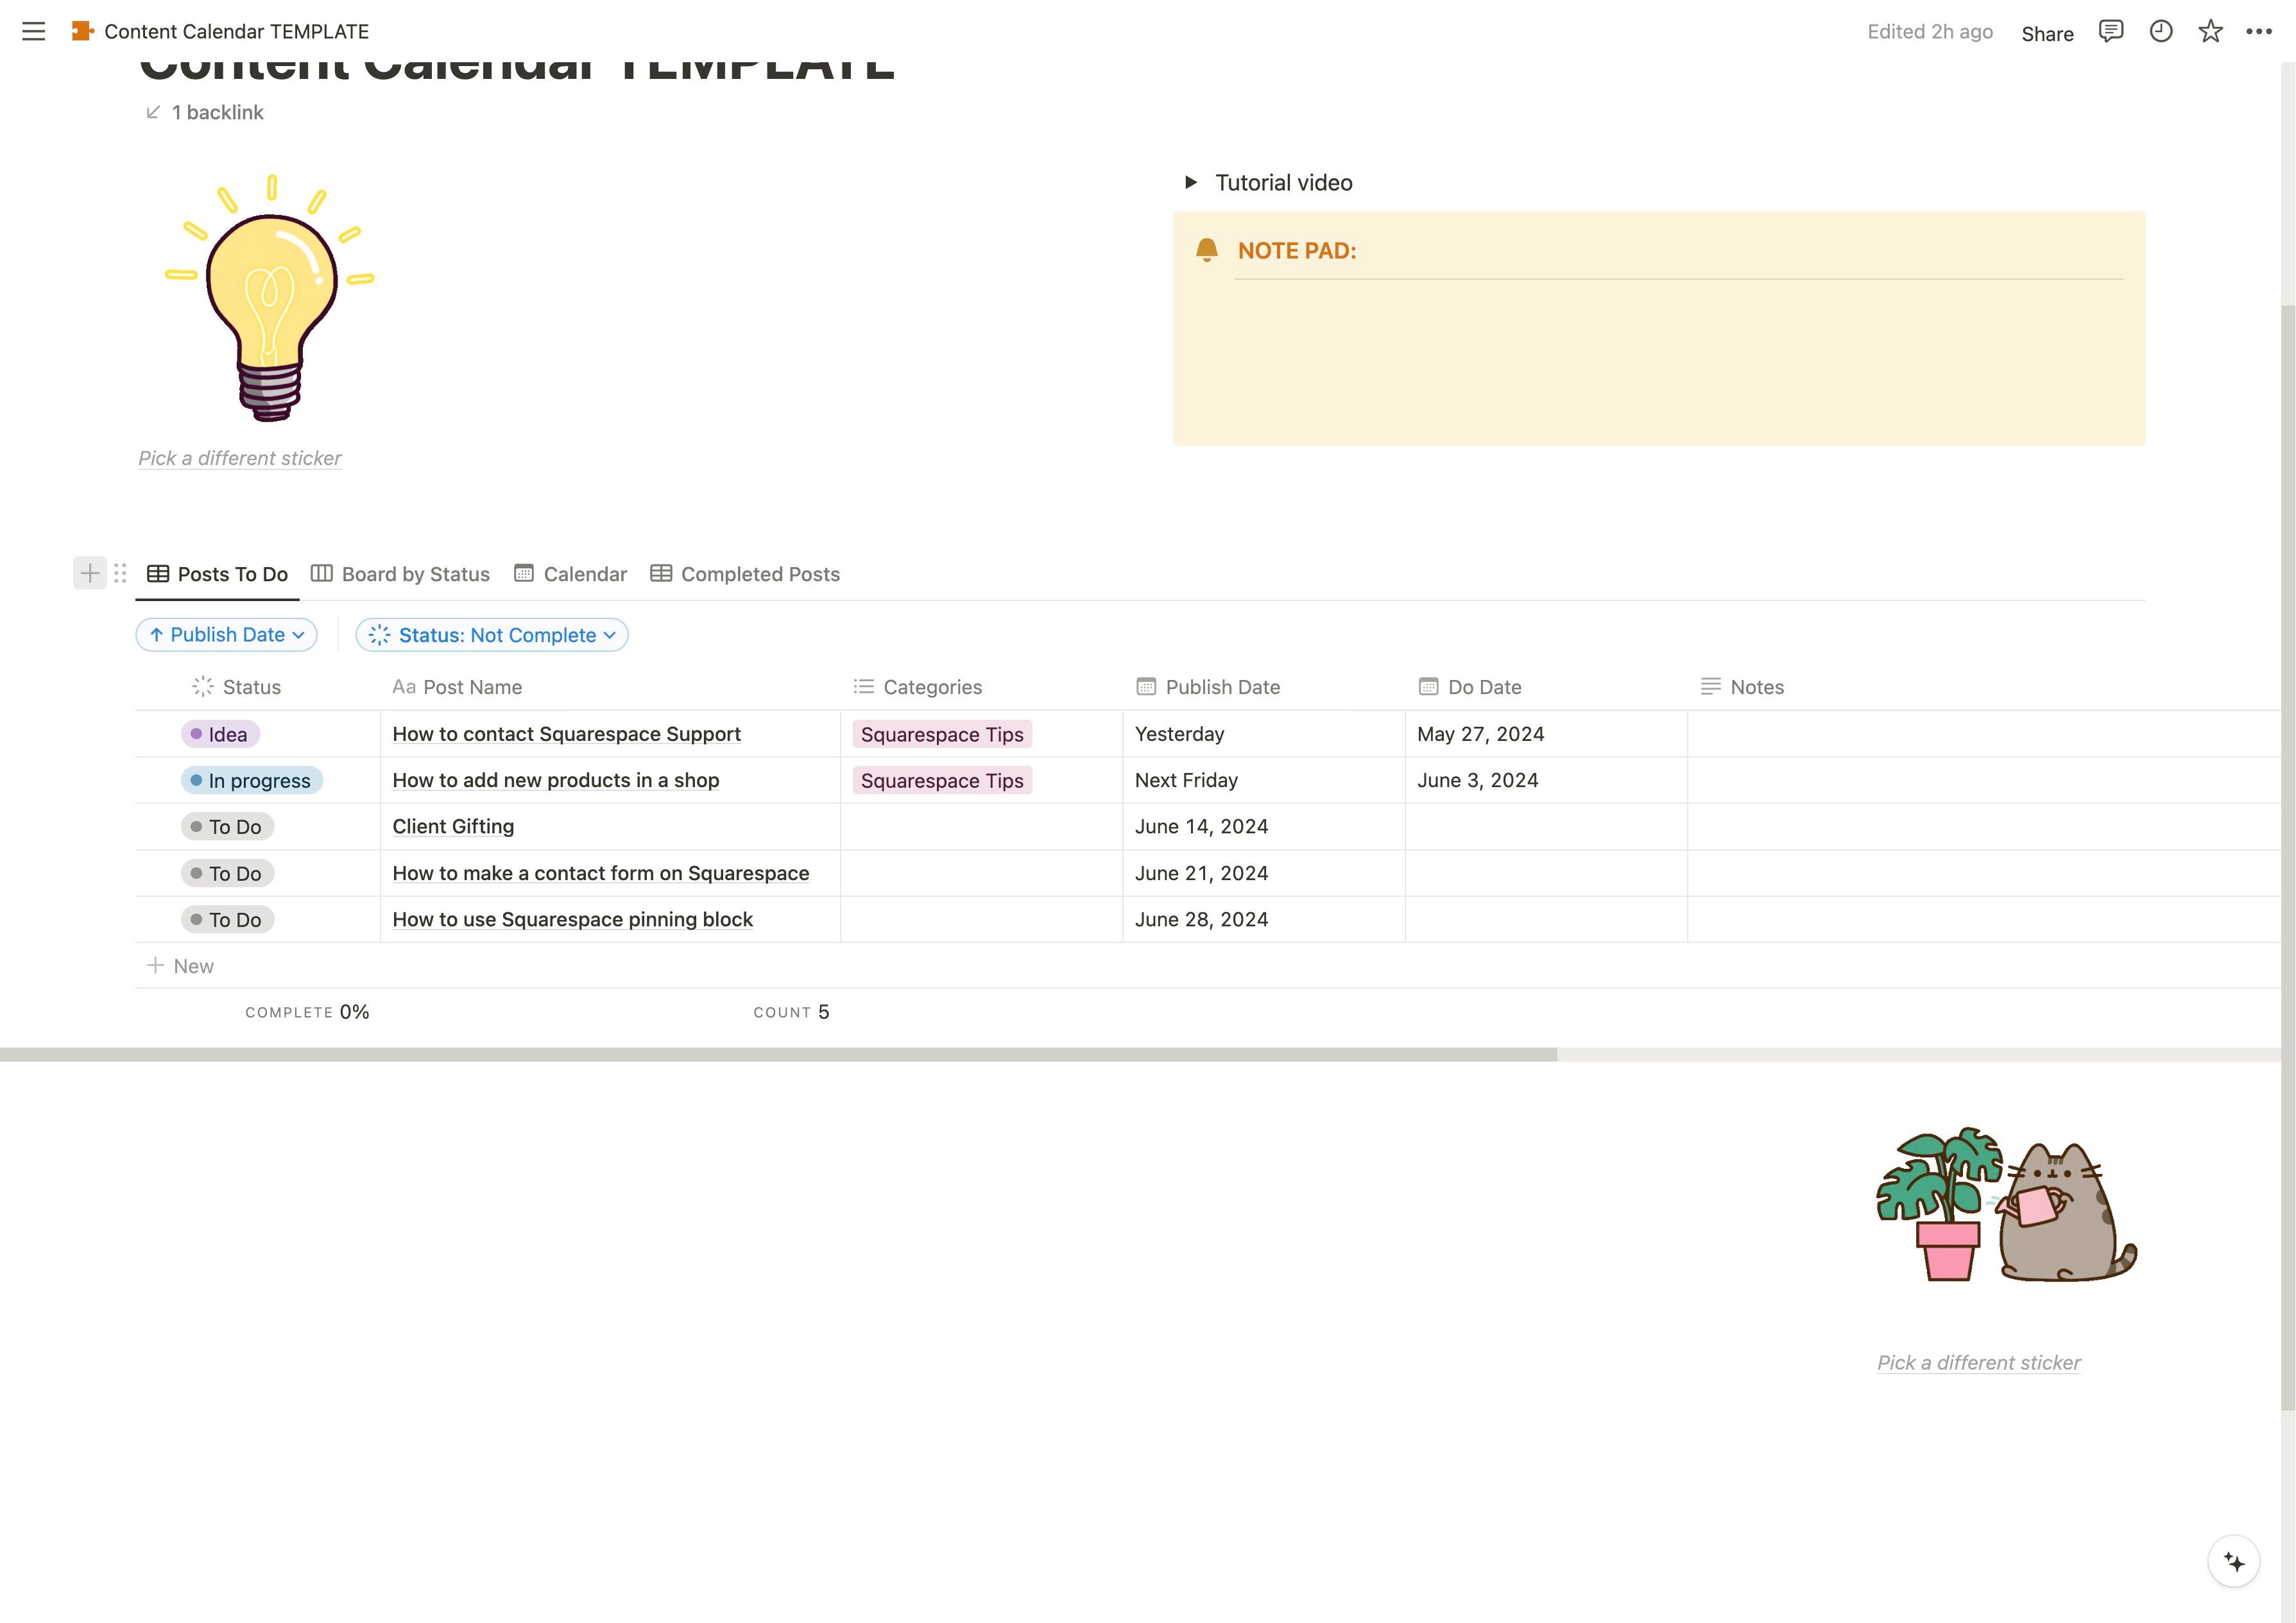This screenshot has height=1623, width=2296.
Task: Click the NOTE PAD bell icon
Action: (1207, 250)
